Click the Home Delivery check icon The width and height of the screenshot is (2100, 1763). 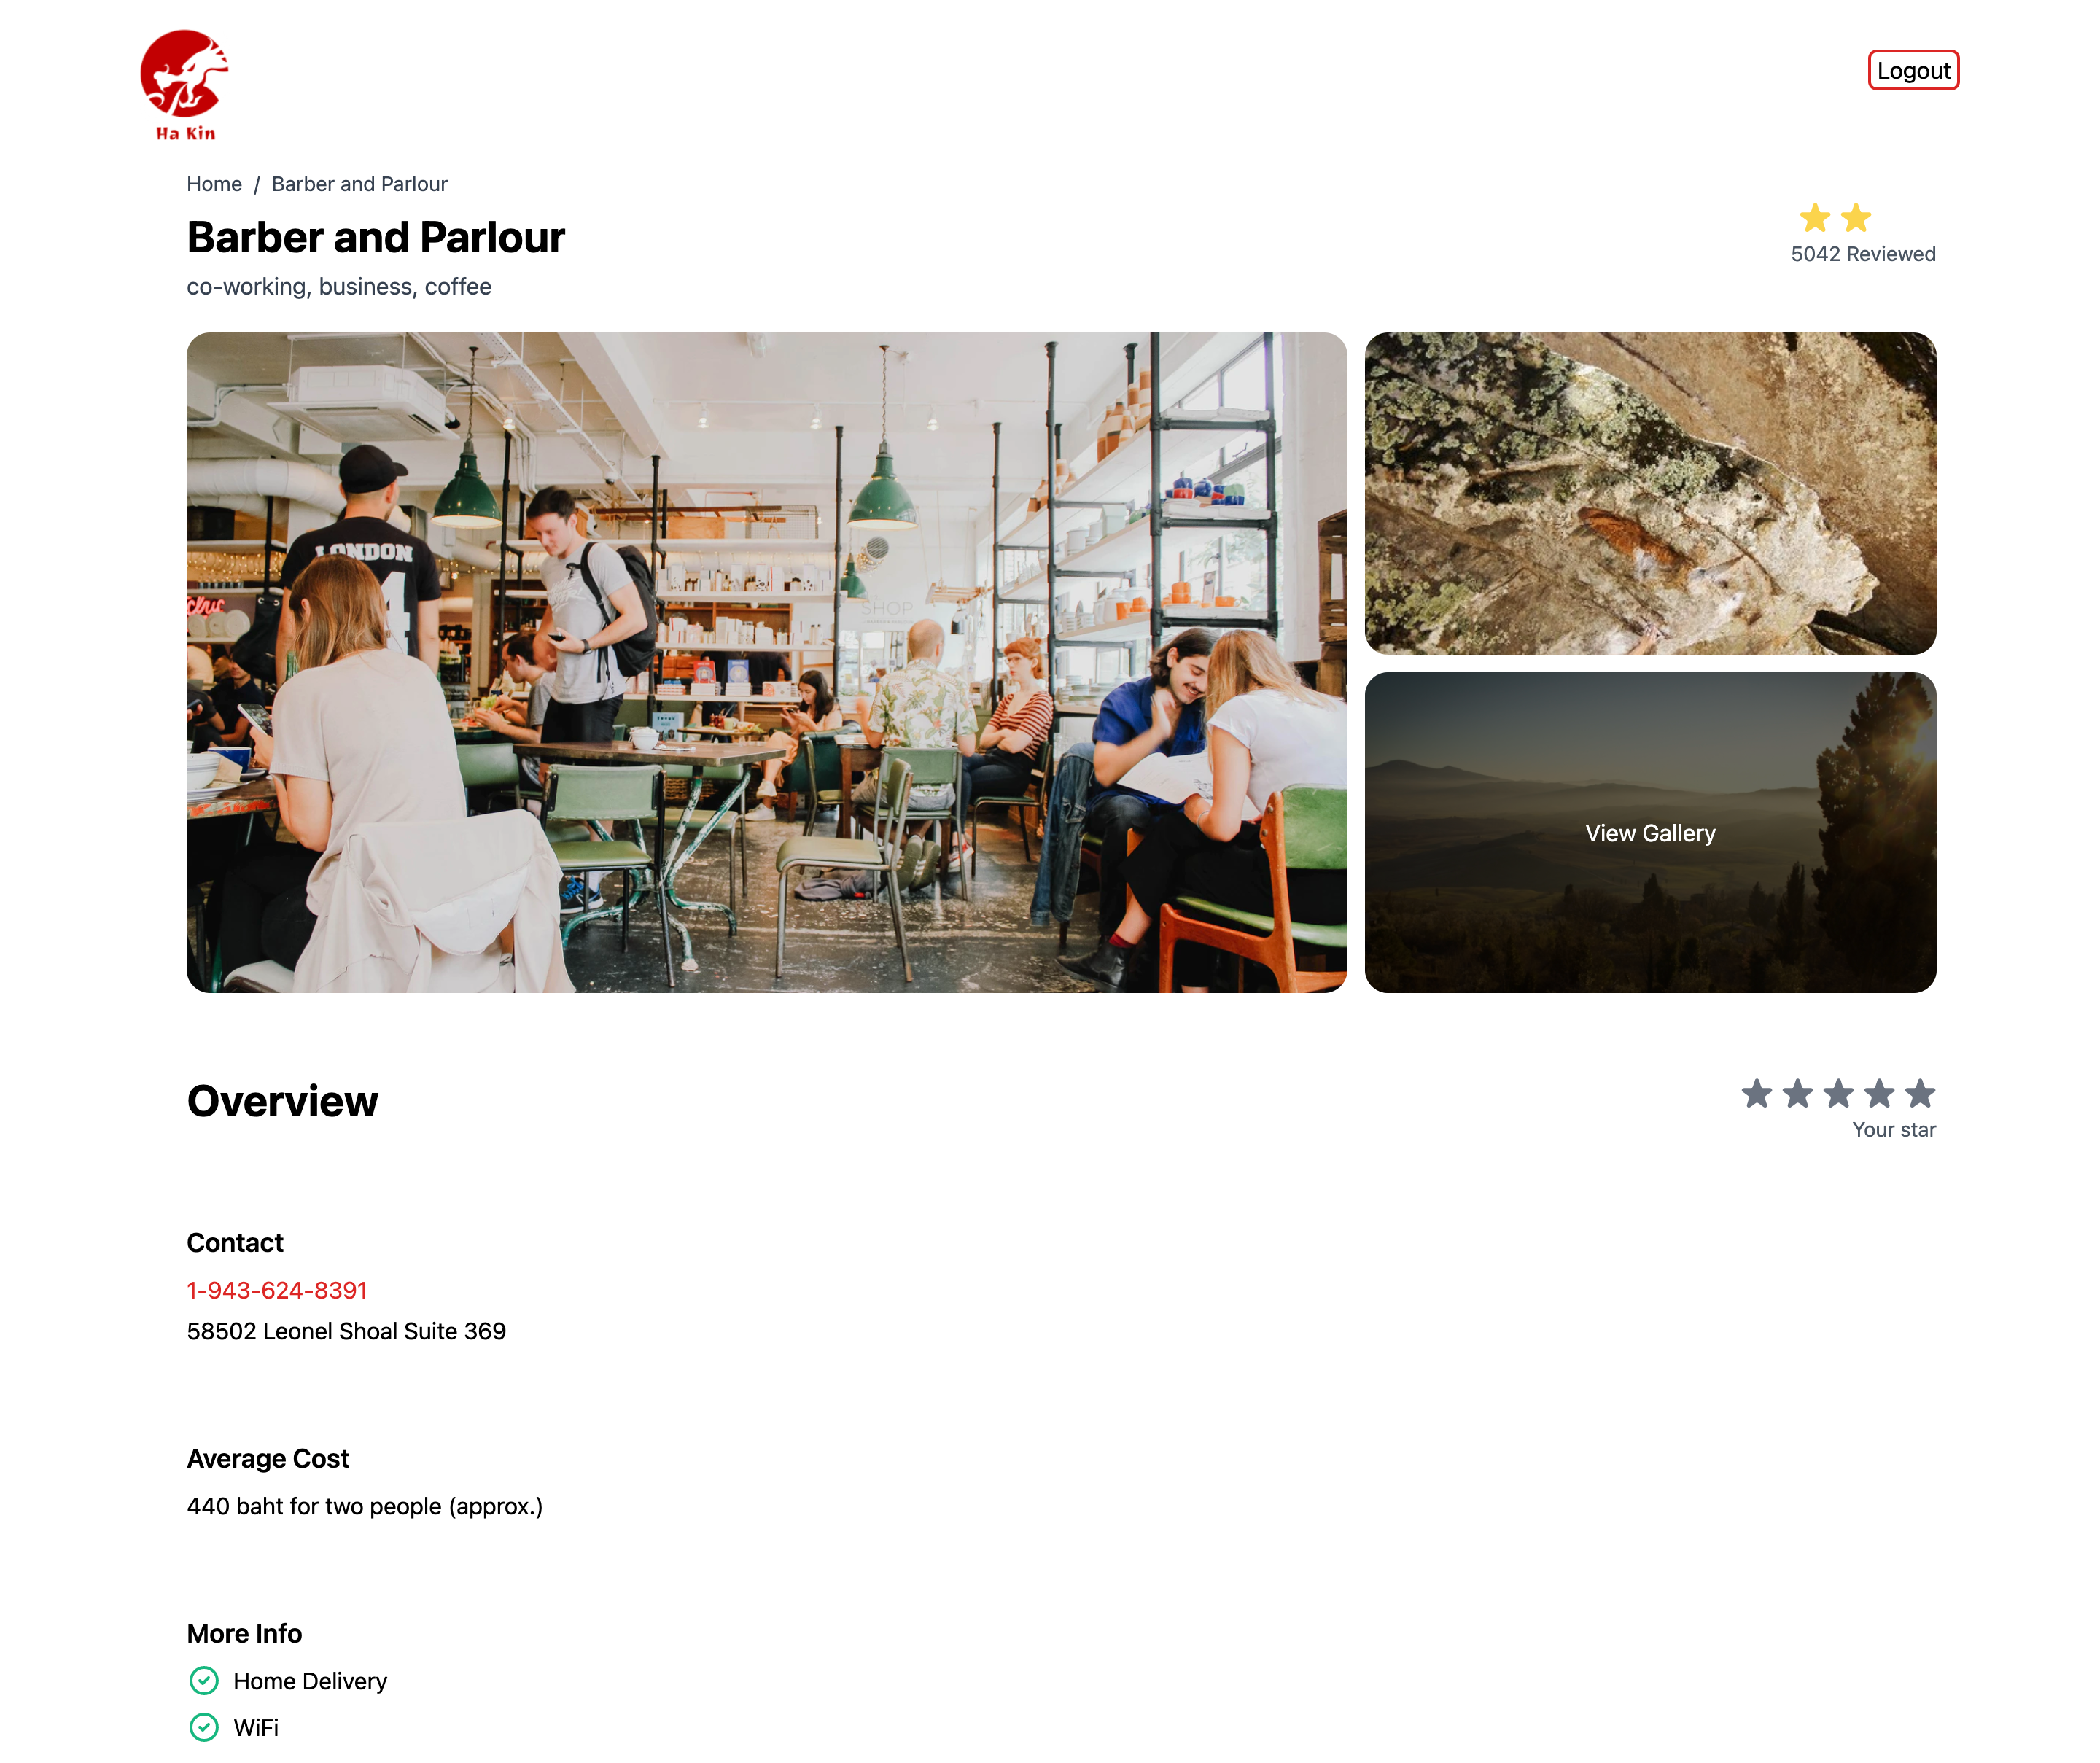click(x=204, y=1681)
